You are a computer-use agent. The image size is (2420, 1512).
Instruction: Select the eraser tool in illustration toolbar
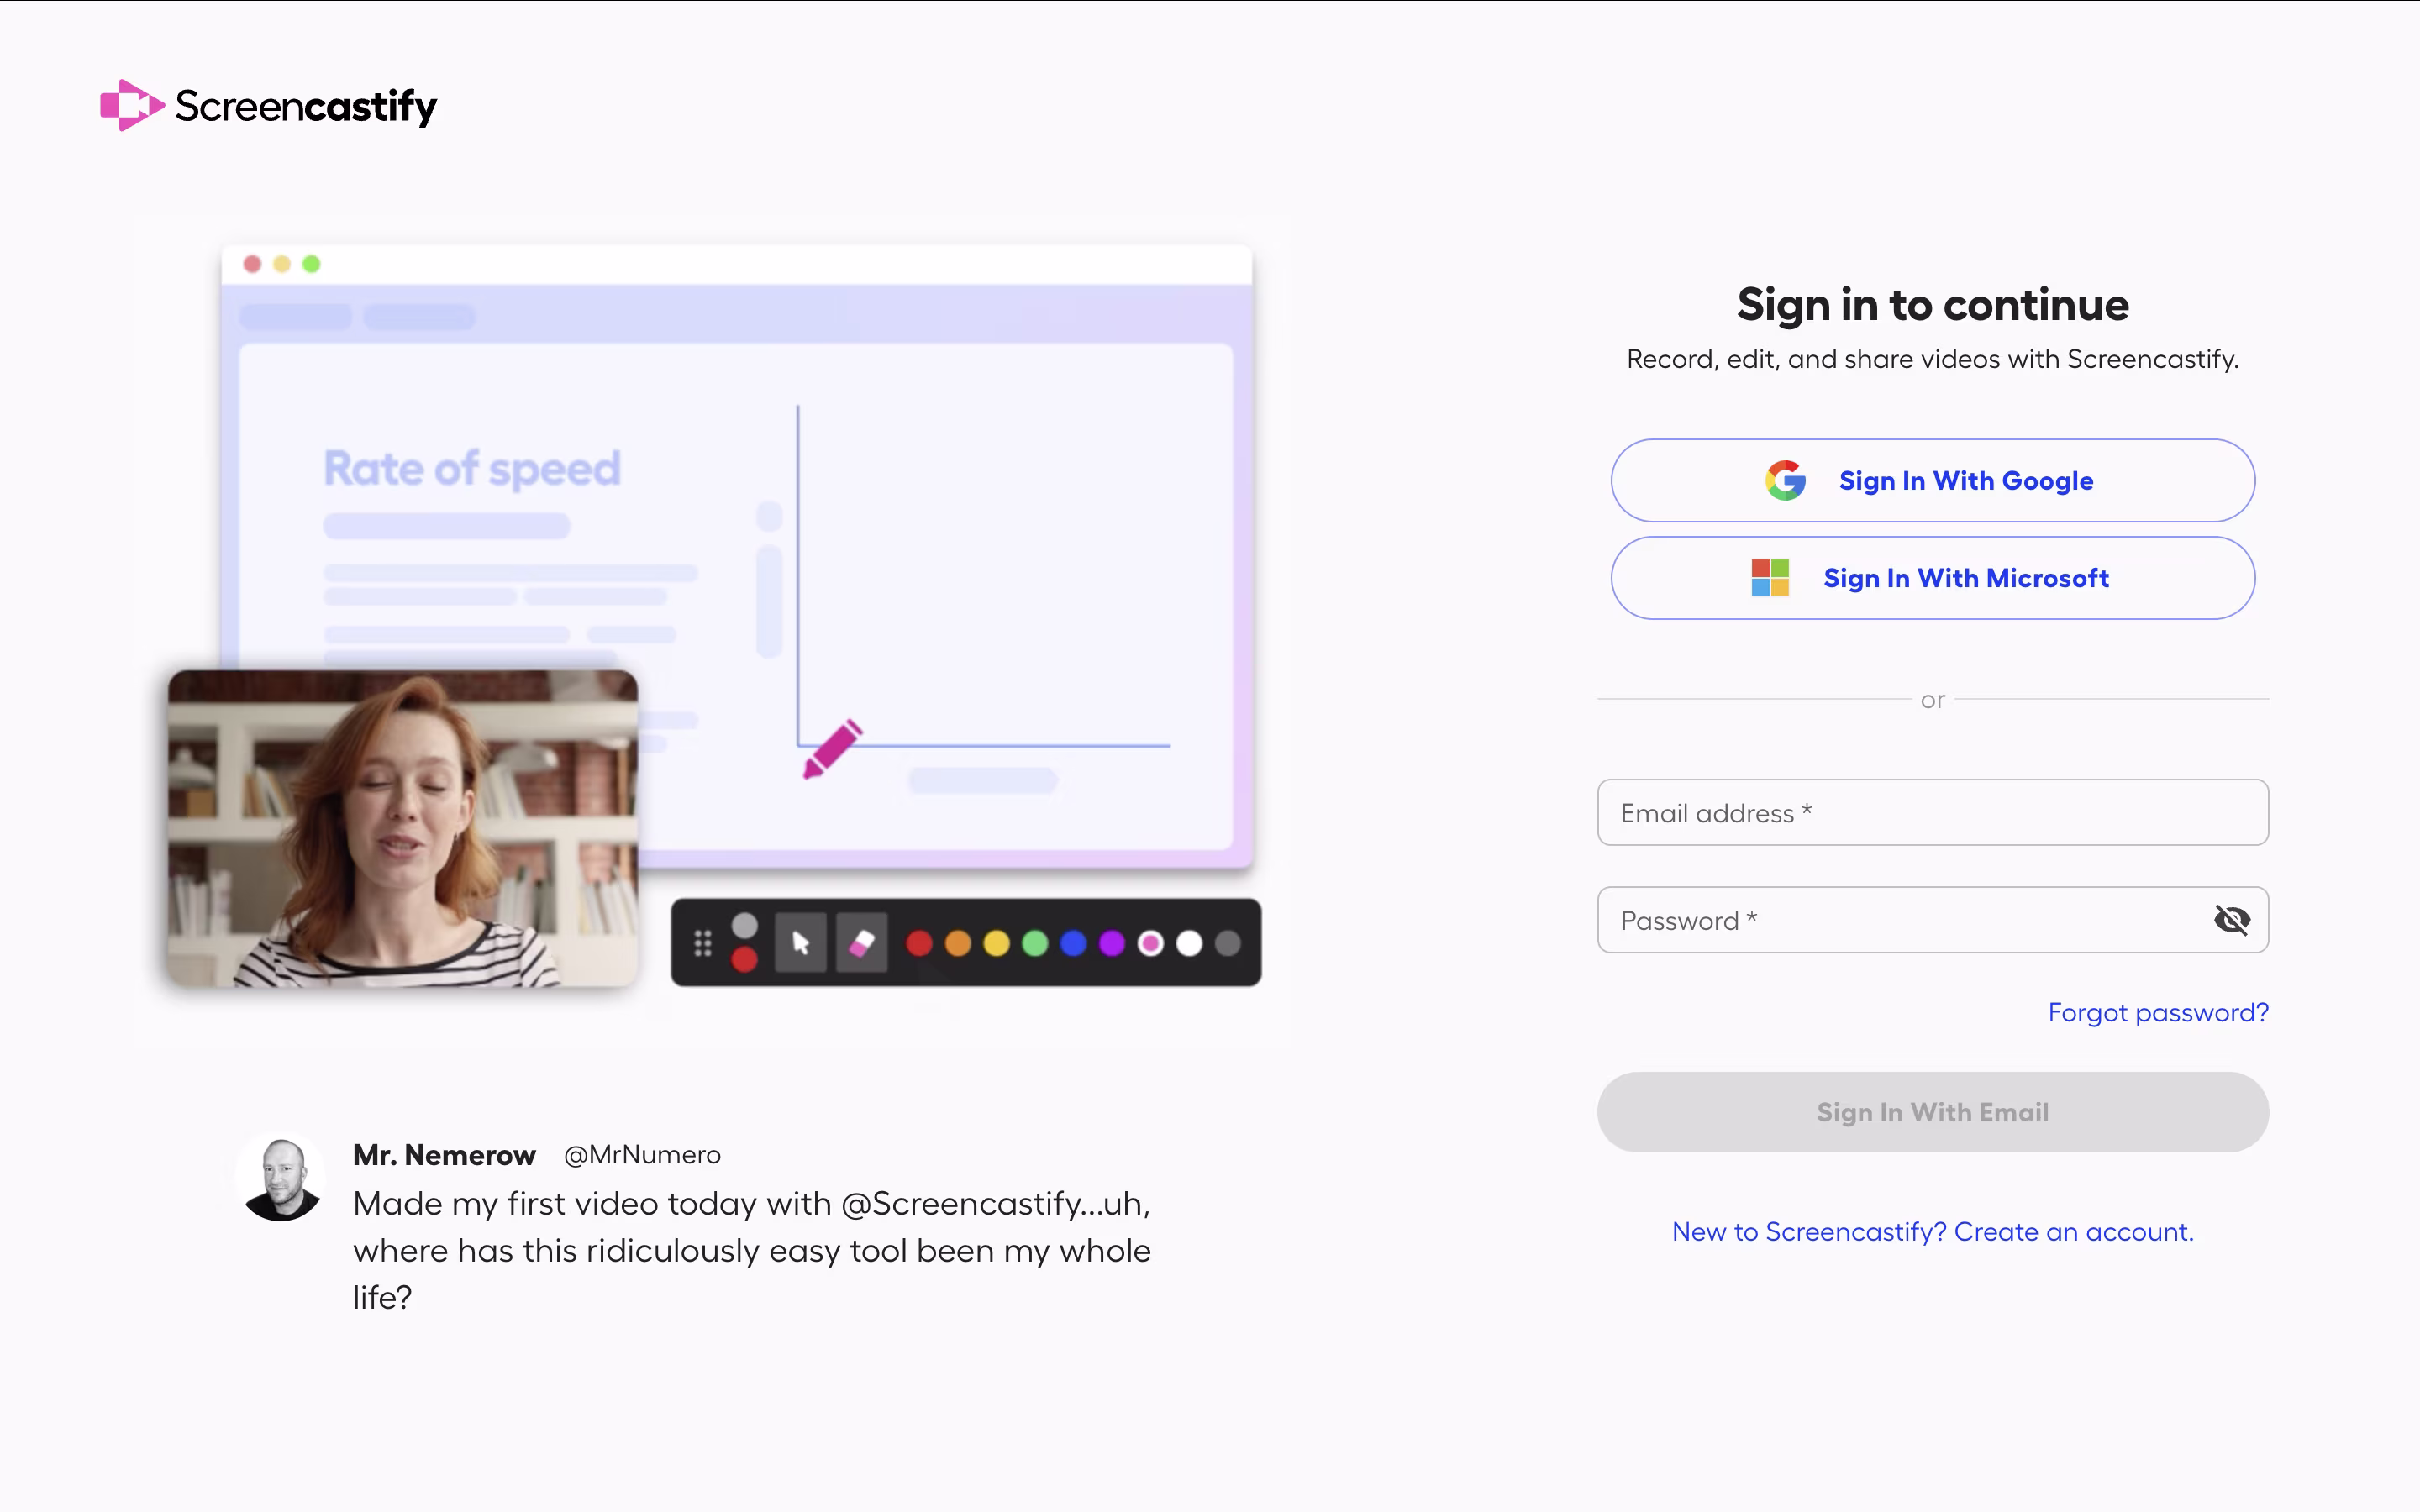(x=861, y=943)
